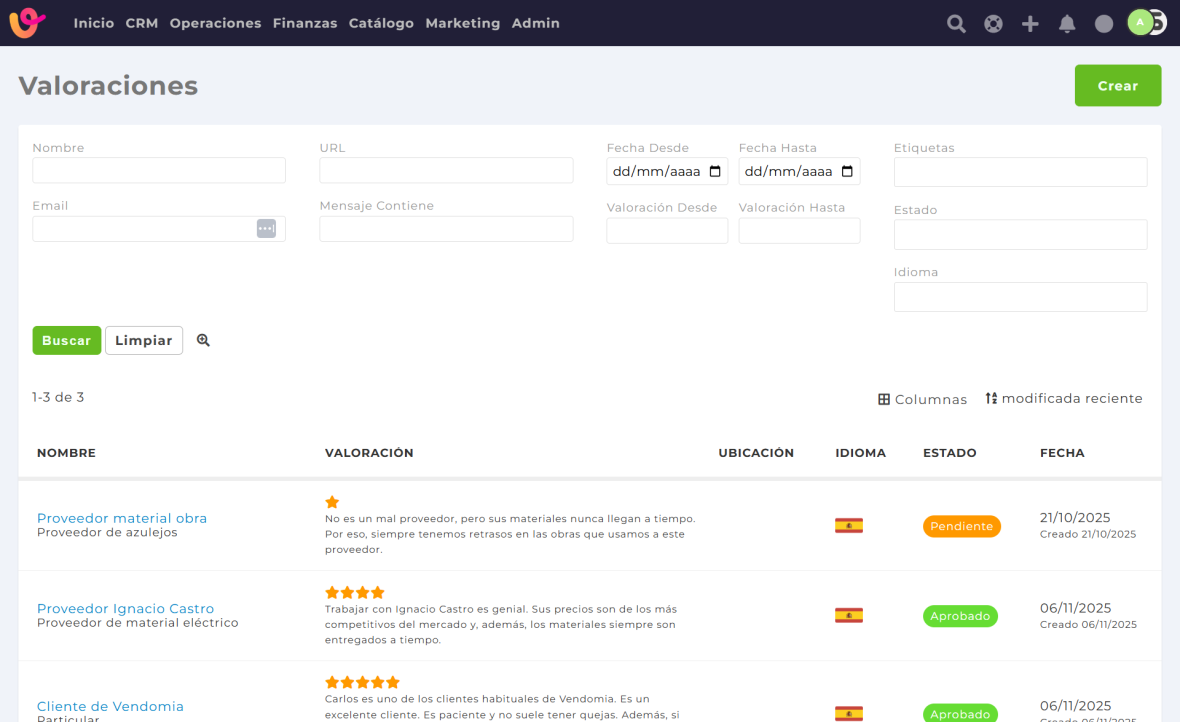Change sort order 'modificada reciente'
Image resolution: width=1180 pixels, height=722 pixels.
pos(1063,398)
